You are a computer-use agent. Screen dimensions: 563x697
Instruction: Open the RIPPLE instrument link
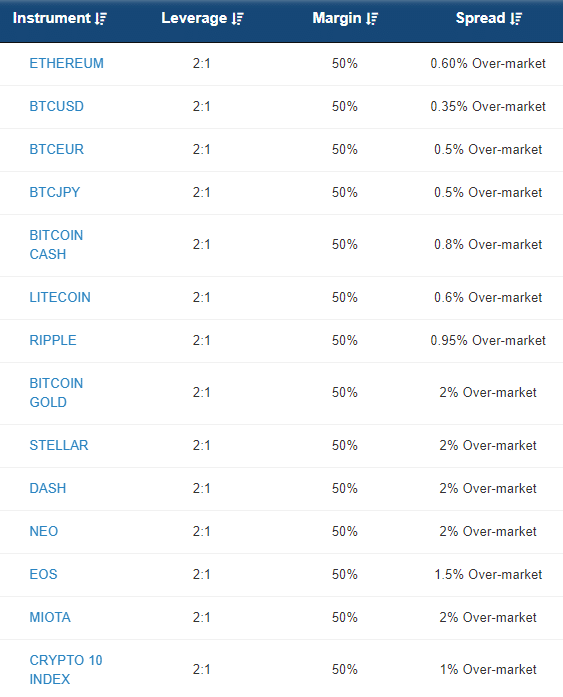53,340
